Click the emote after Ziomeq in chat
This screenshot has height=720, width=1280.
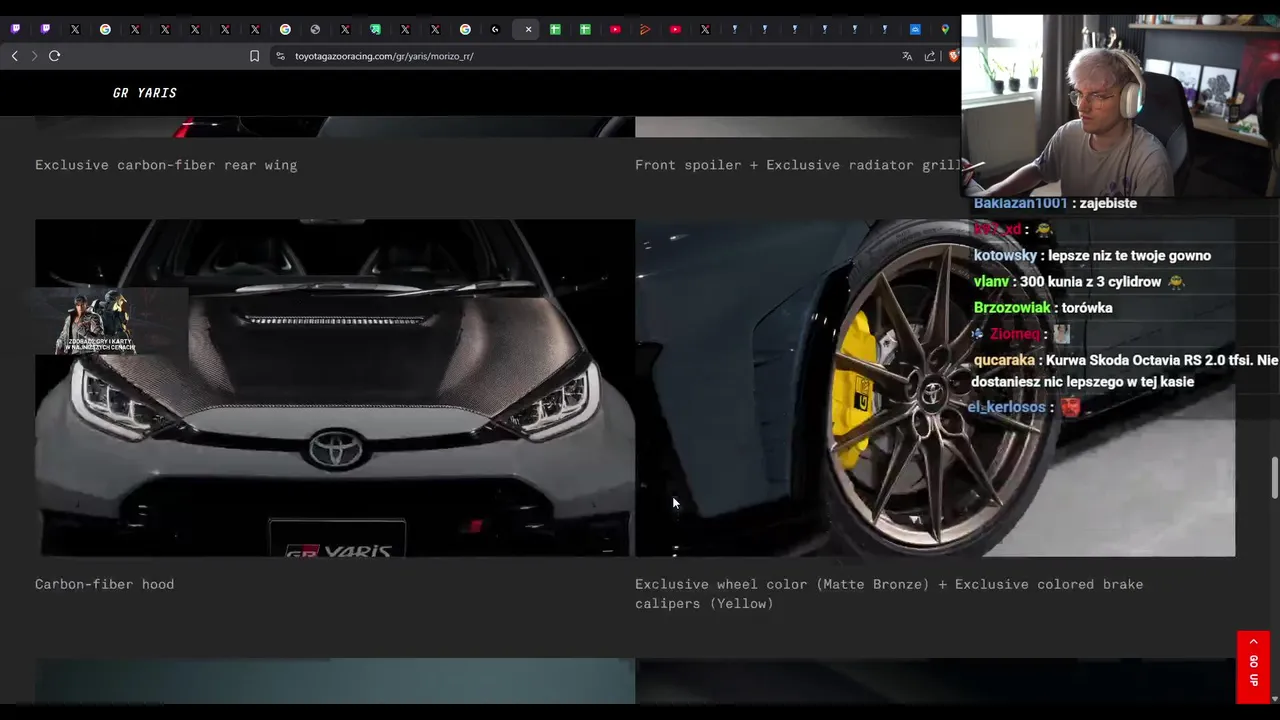[x=1061, y=334]
